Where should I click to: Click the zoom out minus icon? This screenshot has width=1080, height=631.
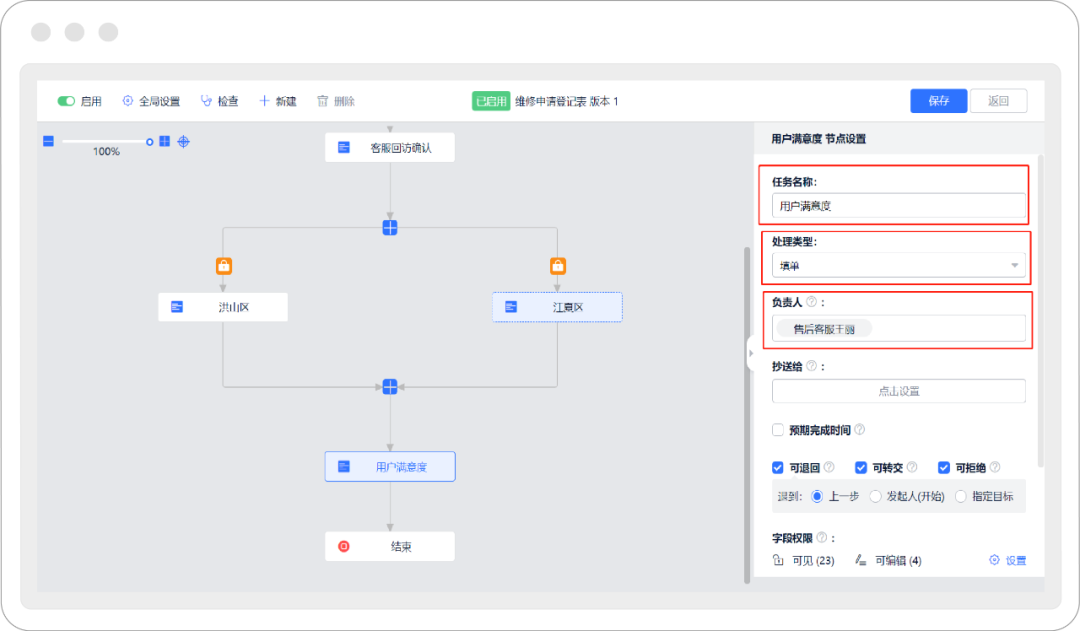point(47,141)
